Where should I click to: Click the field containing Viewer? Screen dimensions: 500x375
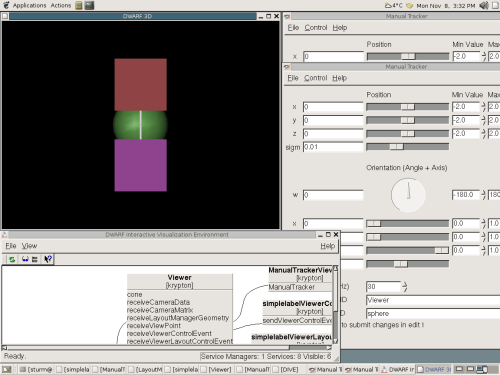[x=433, y=300]
